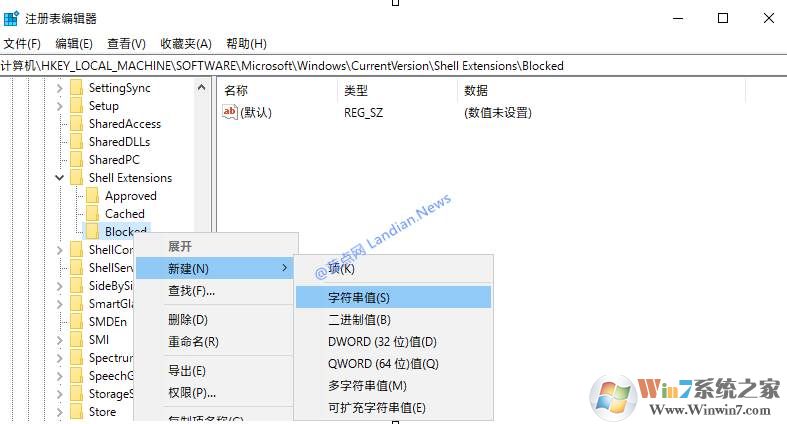787x424 pixels.
Task: Expand the ShellCor... key node
Action: tap(60, 250)
